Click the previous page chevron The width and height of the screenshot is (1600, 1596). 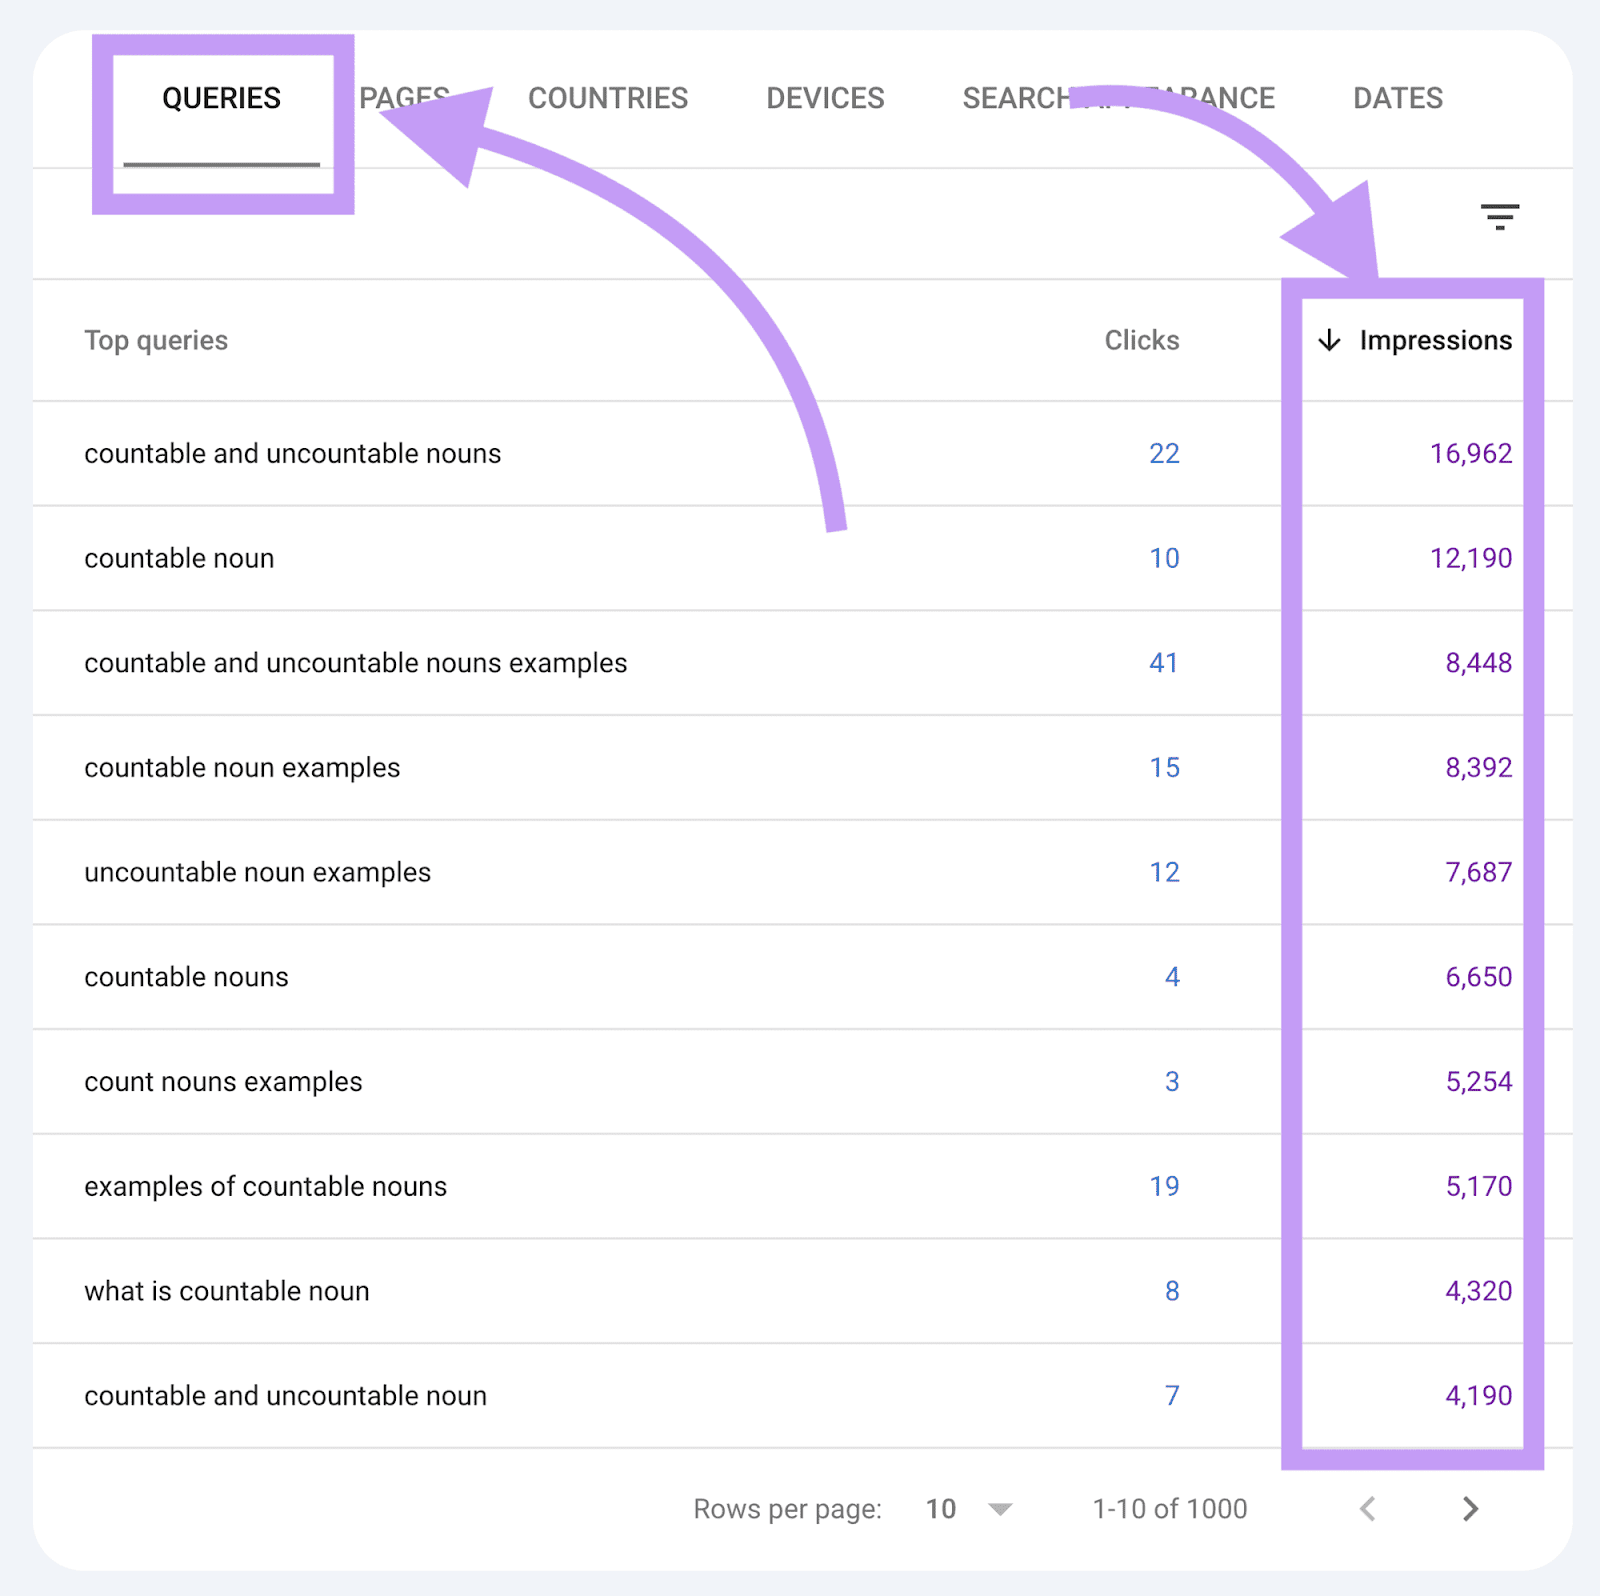tap(1368, 1509)
